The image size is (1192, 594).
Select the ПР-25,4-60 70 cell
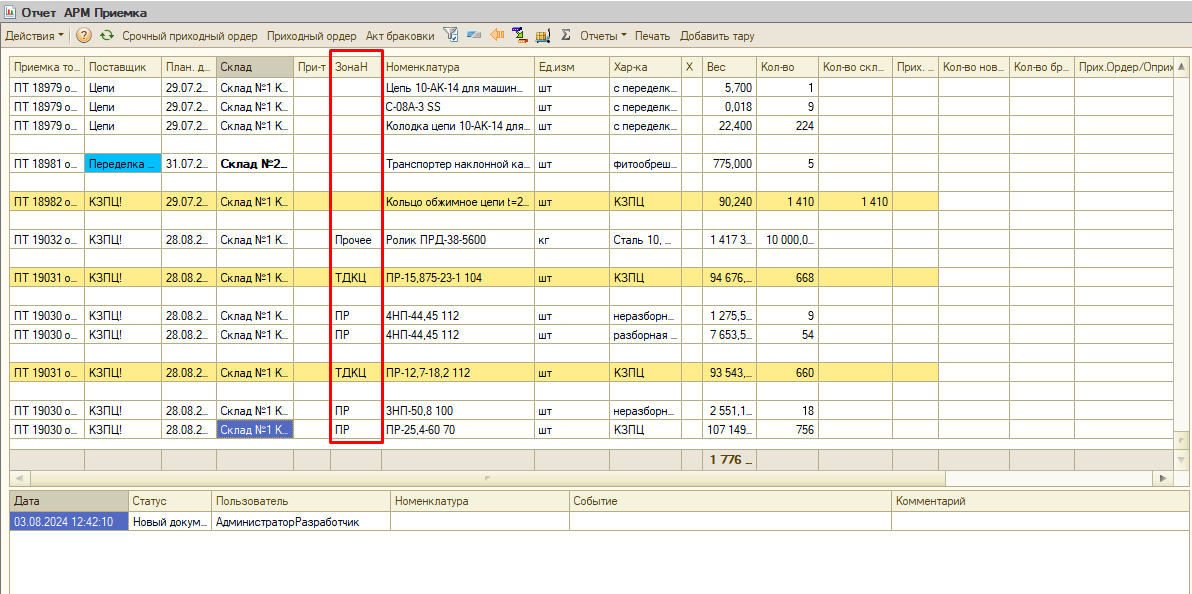(x=458, y=430)
